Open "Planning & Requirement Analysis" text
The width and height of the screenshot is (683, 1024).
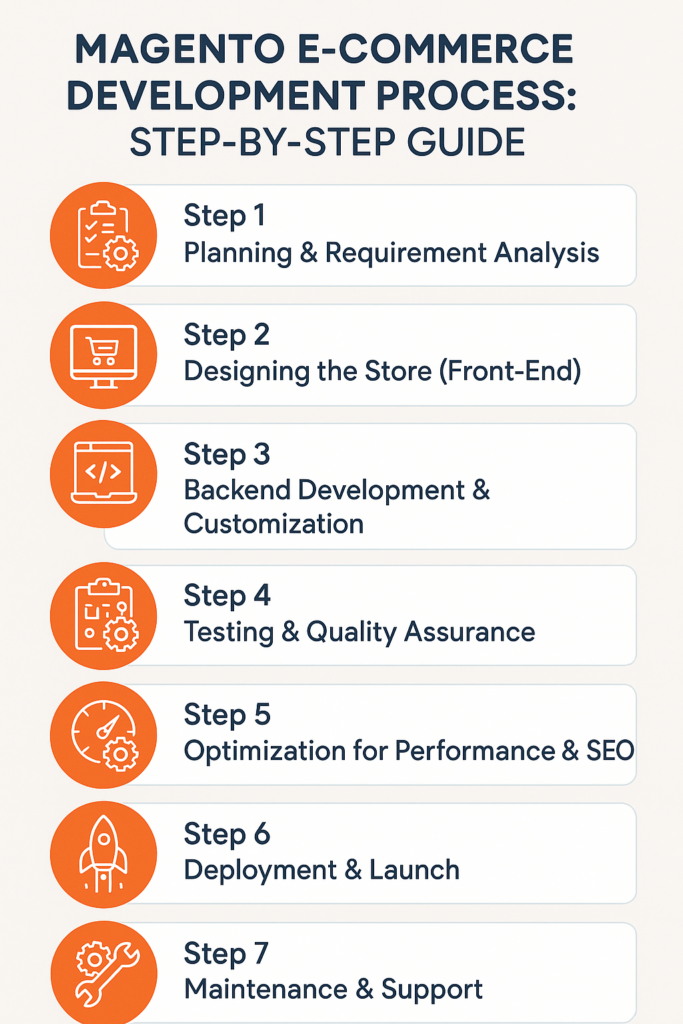391,252
